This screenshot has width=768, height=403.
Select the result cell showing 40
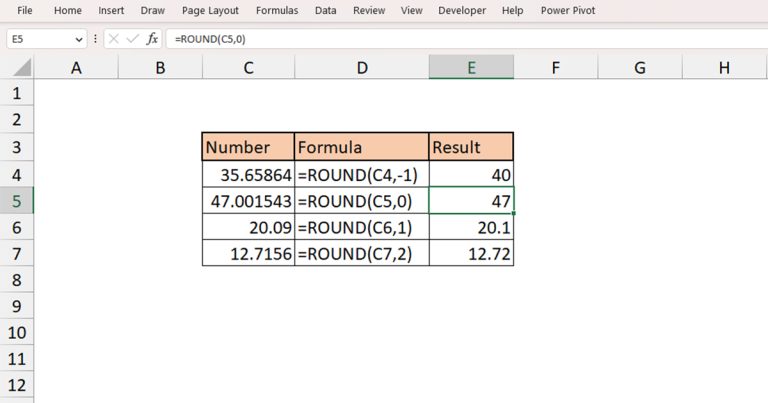coord(471,174)
